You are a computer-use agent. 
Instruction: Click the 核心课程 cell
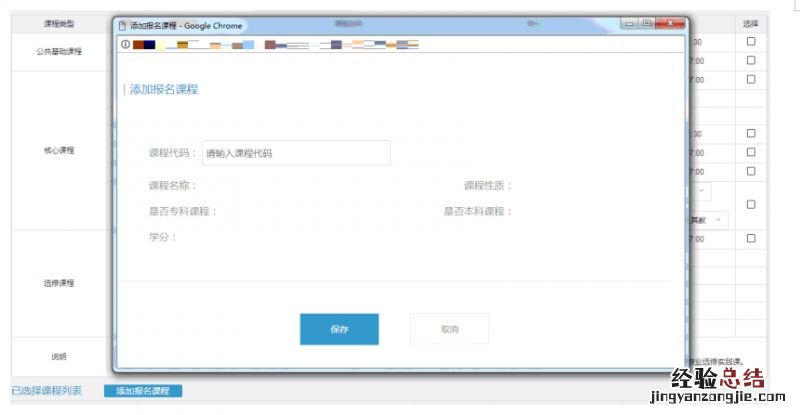pyautogui.click(x=59, y=150)
